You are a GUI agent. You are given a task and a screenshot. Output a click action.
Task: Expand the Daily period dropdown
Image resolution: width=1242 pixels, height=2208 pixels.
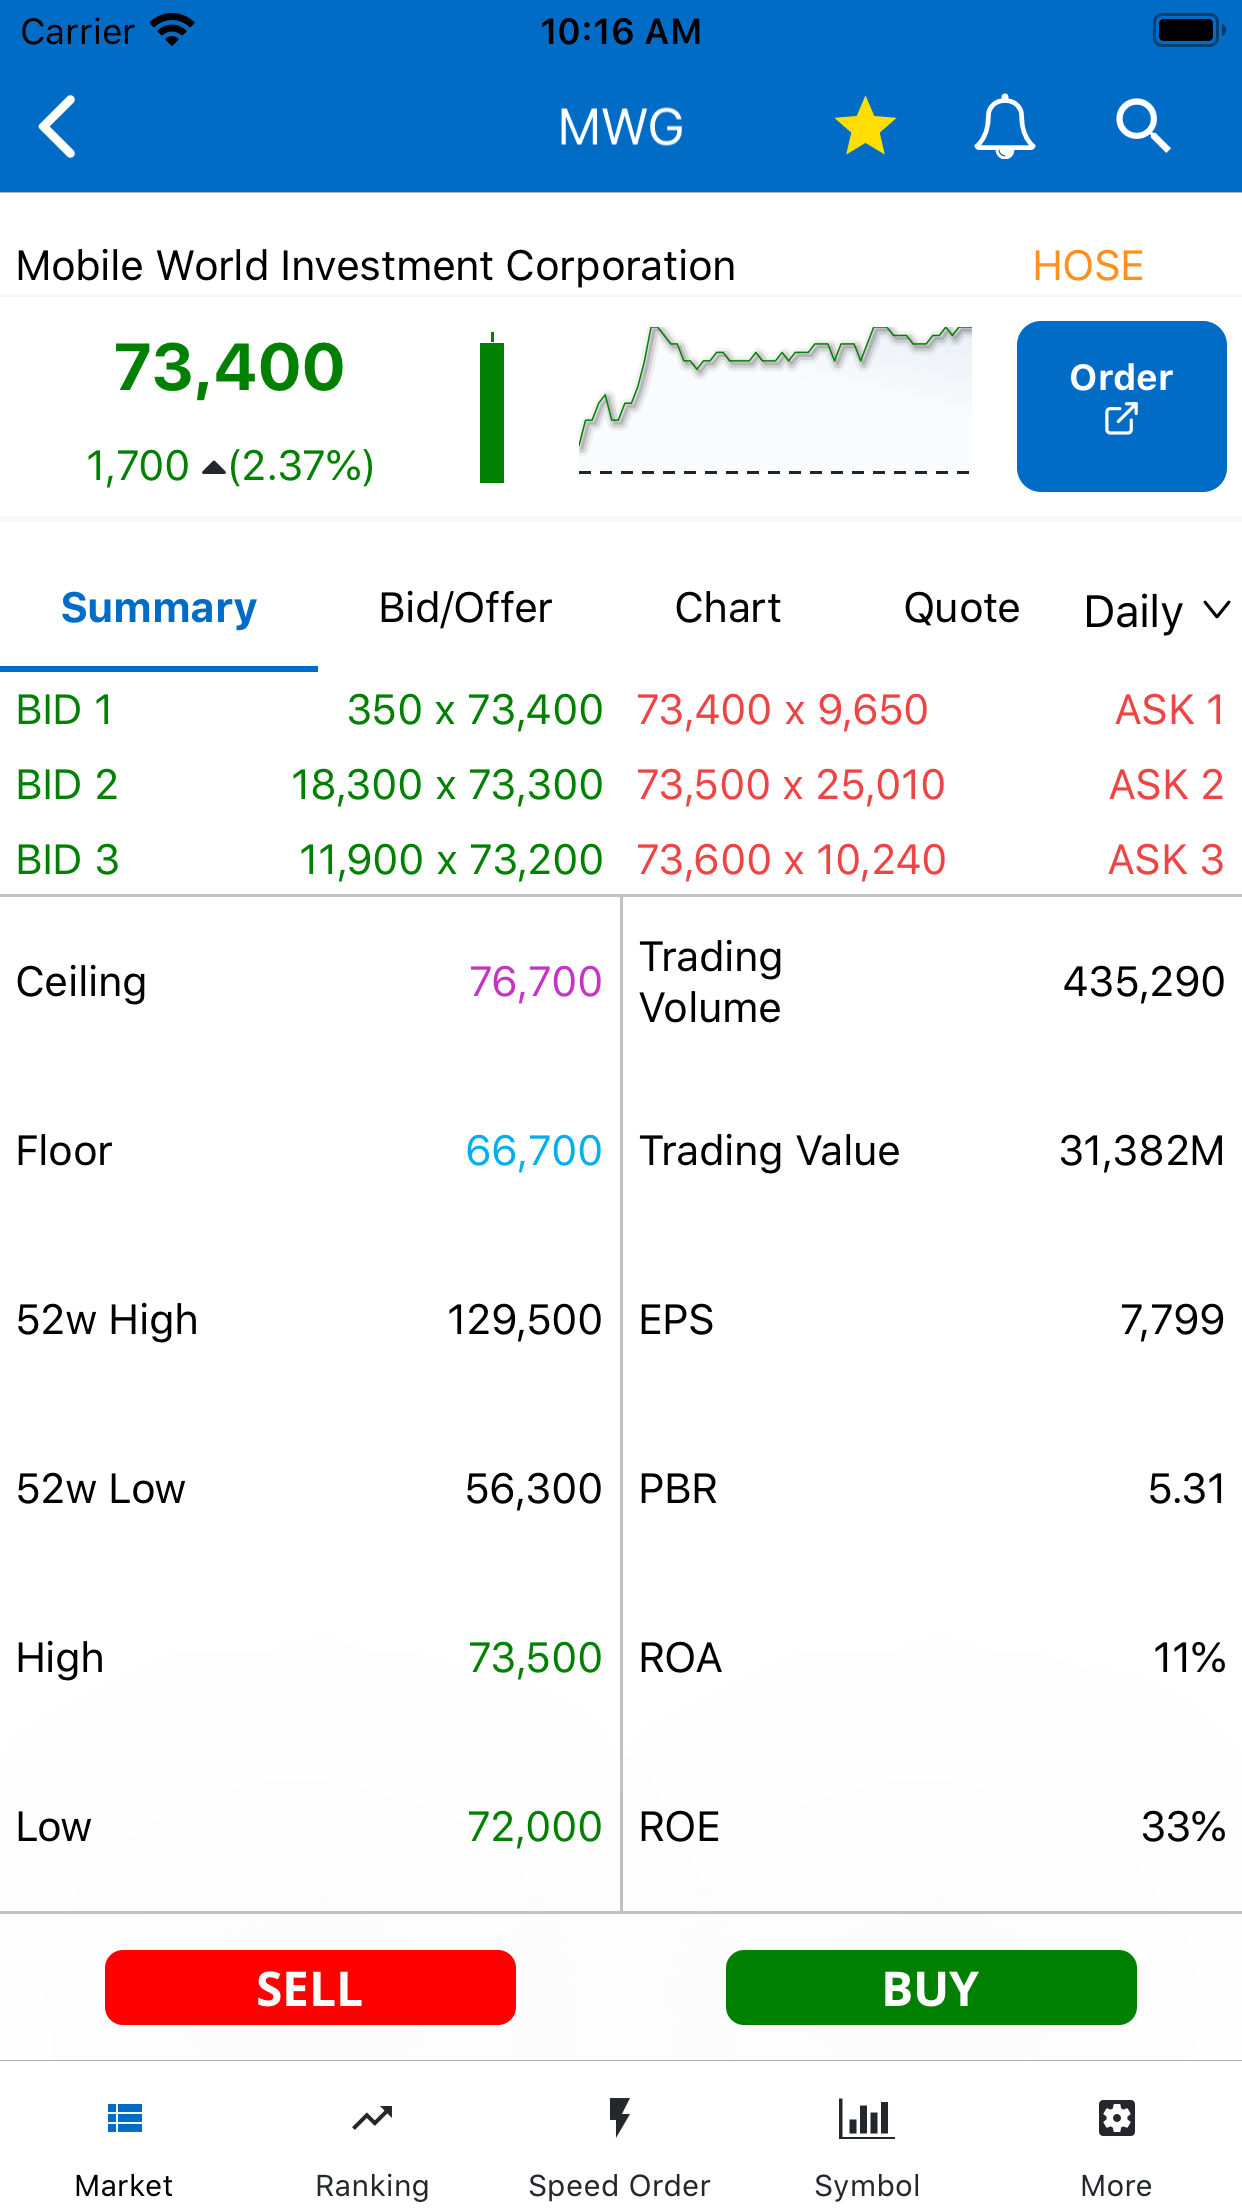coord(1157,611)
